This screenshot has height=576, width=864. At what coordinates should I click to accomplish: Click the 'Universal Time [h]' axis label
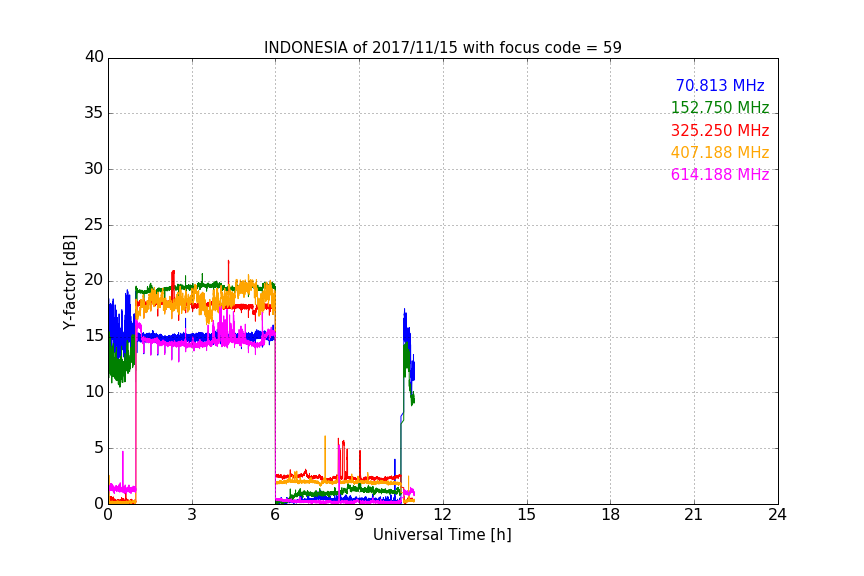[442, 535]
